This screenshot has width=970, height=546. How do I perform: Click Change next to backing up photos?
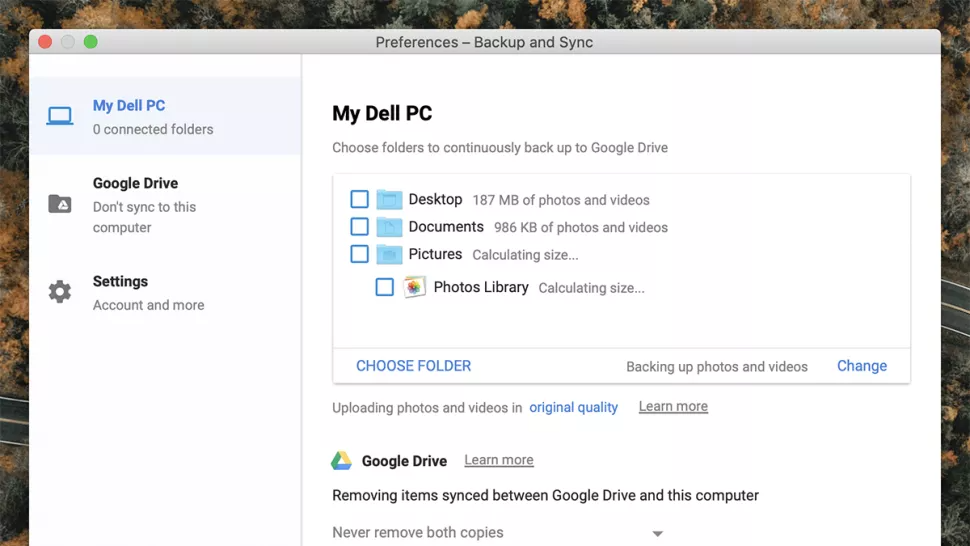point(861,366)
